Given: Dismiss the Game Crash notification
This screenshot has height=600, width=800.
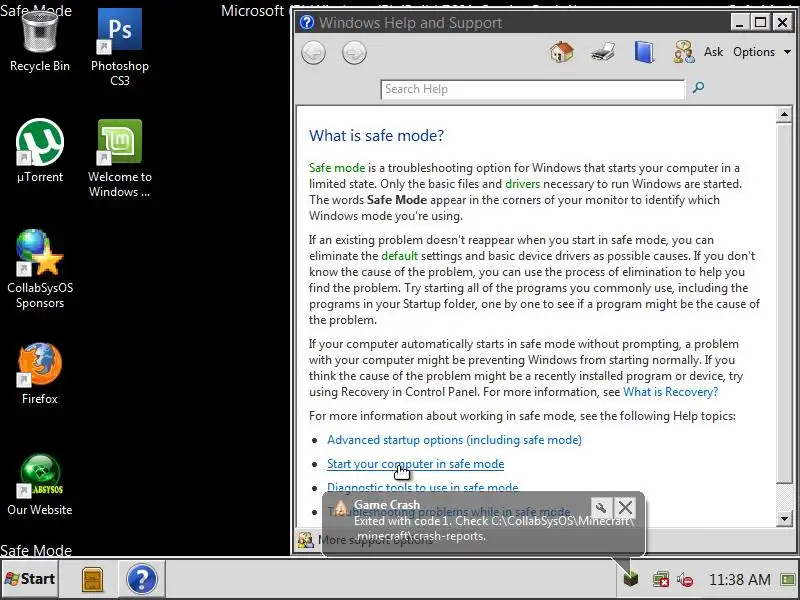Looking at the screenshot, I should pos(625,508).
